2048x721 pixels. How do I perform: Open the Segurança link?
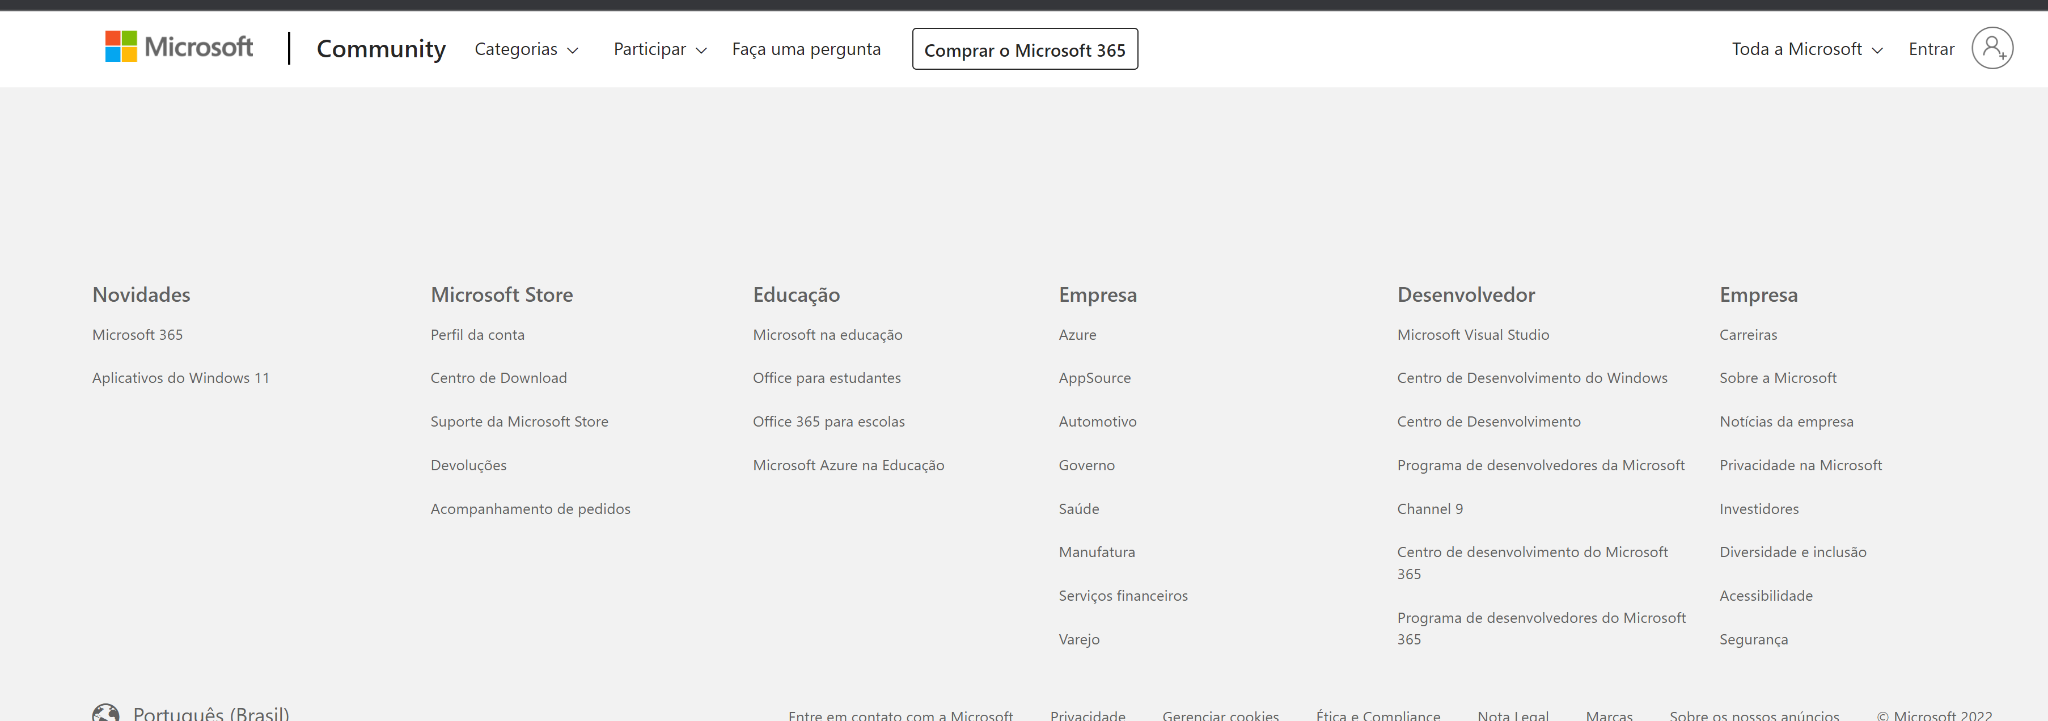tap(1754, 640)
